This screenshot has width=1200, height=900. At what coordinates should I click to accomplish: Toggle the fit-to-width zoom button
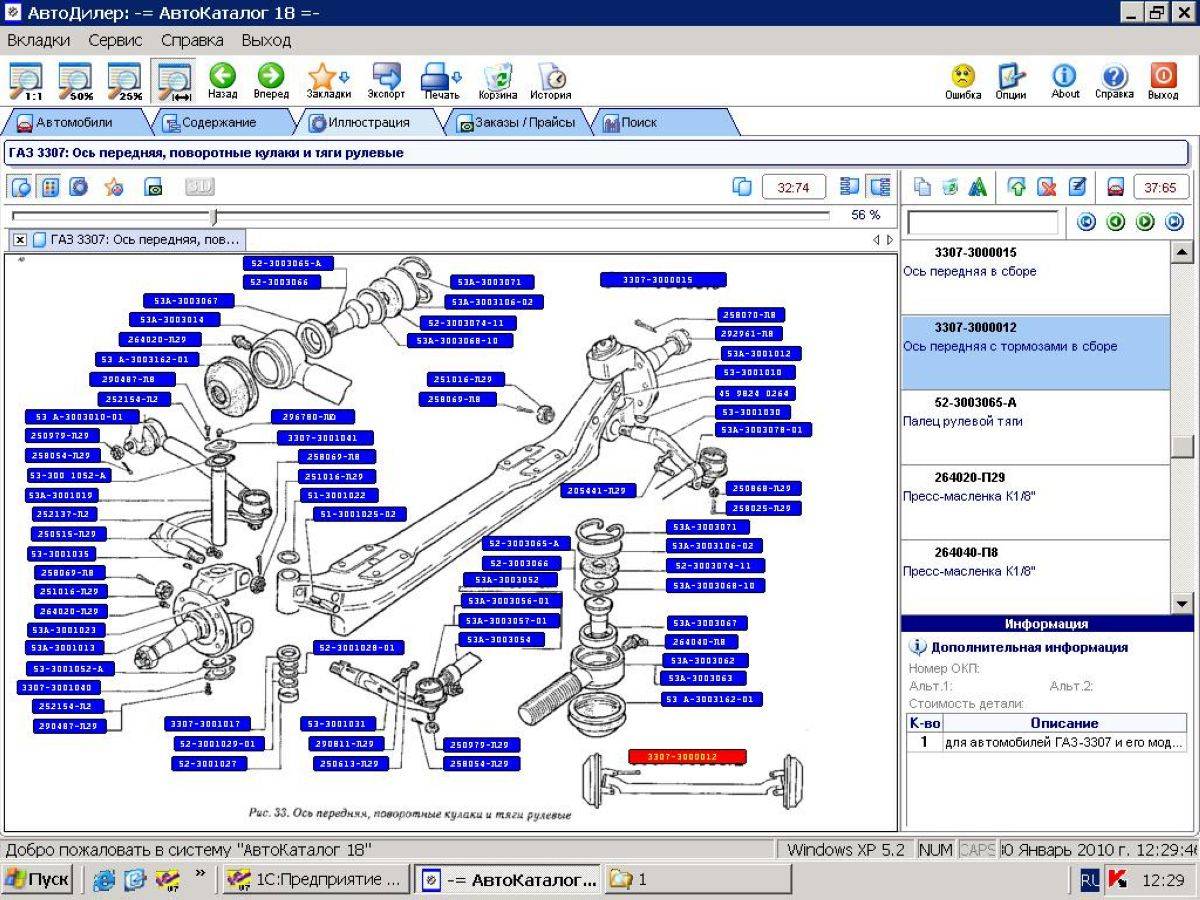pyautogui.click(x=175, y=81)
